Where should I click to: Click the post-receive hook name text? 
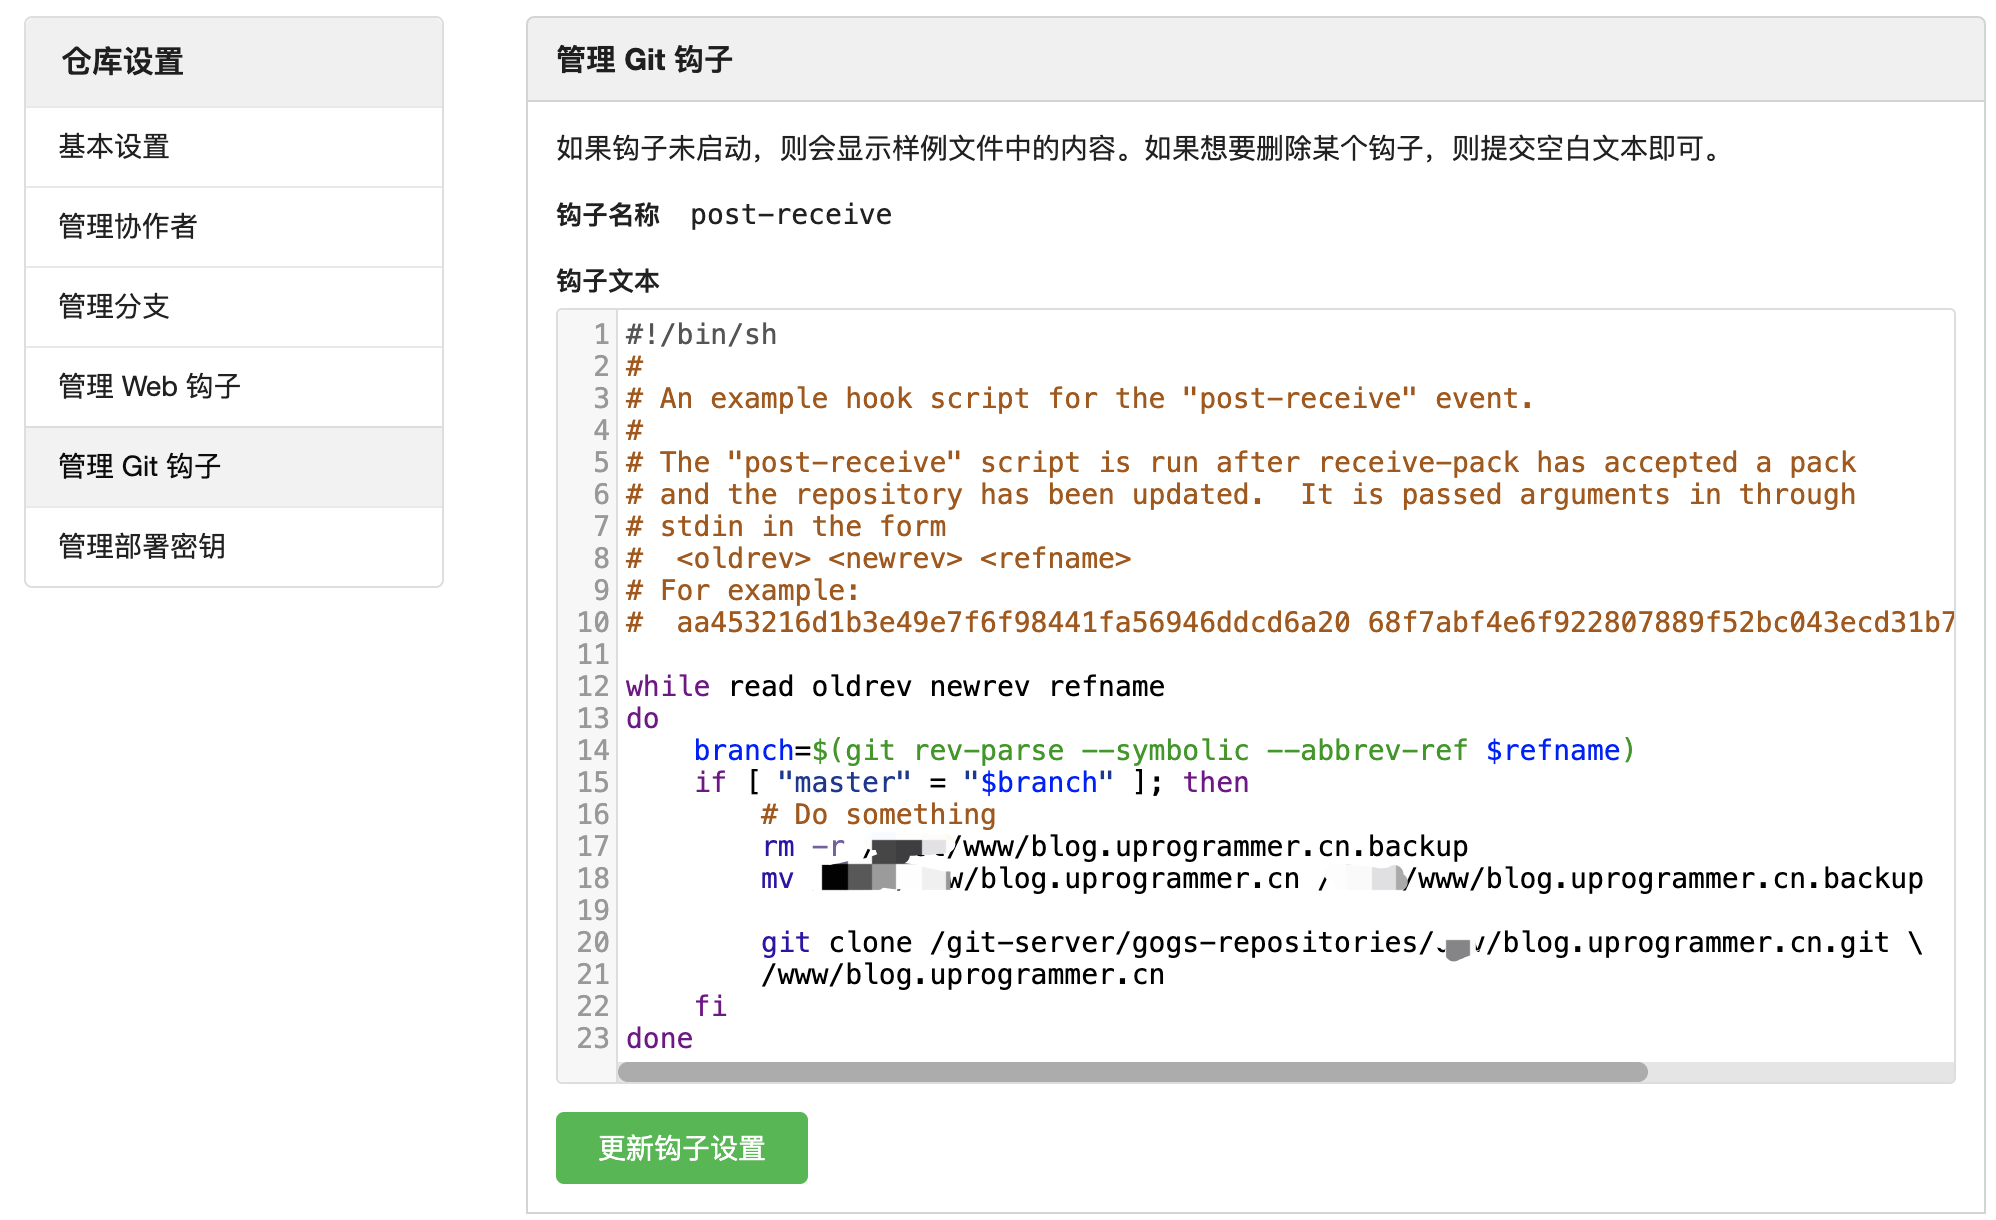[790, 215]
